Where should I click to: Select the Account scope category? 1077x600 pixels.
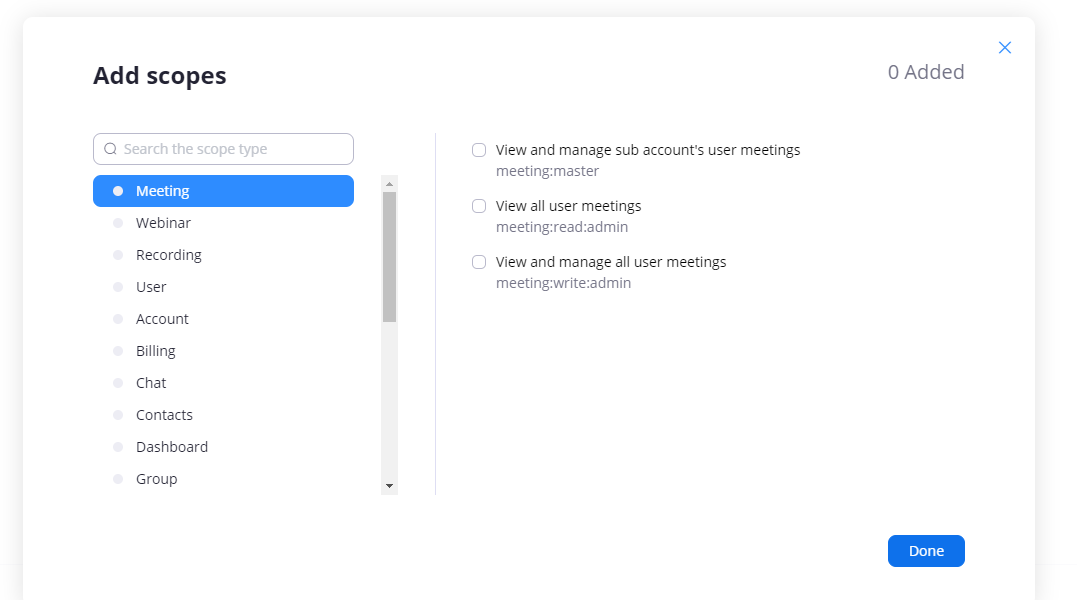[162, 319]
